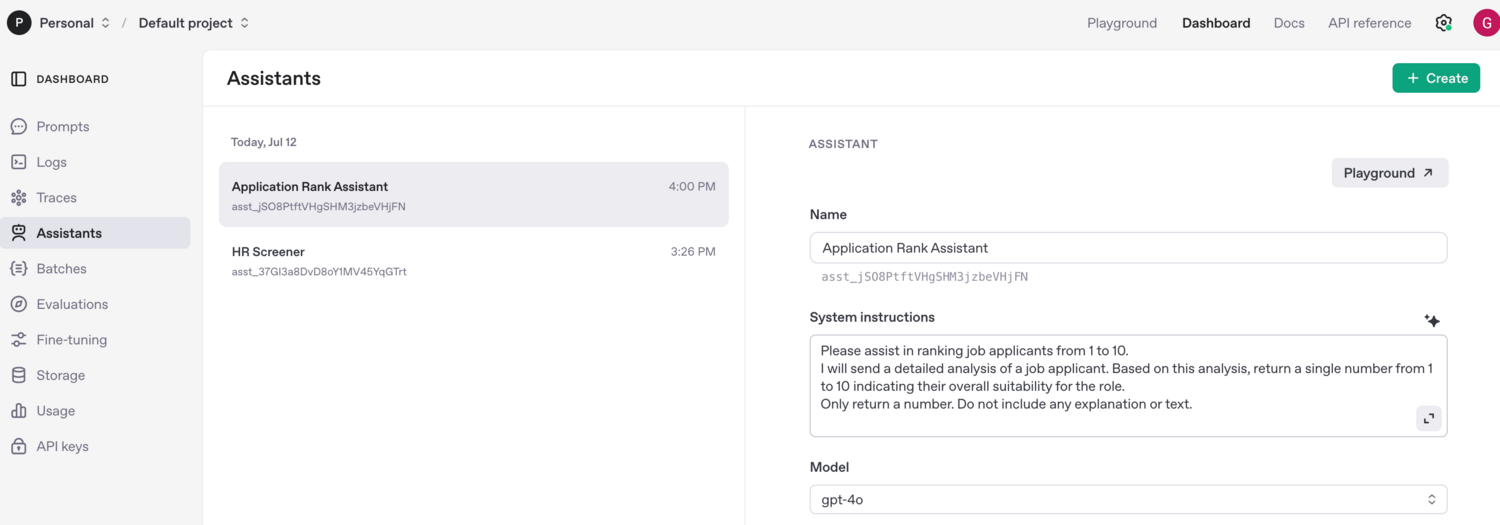The height and width of the screenshot is (525, 1500).
Task: Open Fine-tuning in the sidebar
Action: coord(95,340)
